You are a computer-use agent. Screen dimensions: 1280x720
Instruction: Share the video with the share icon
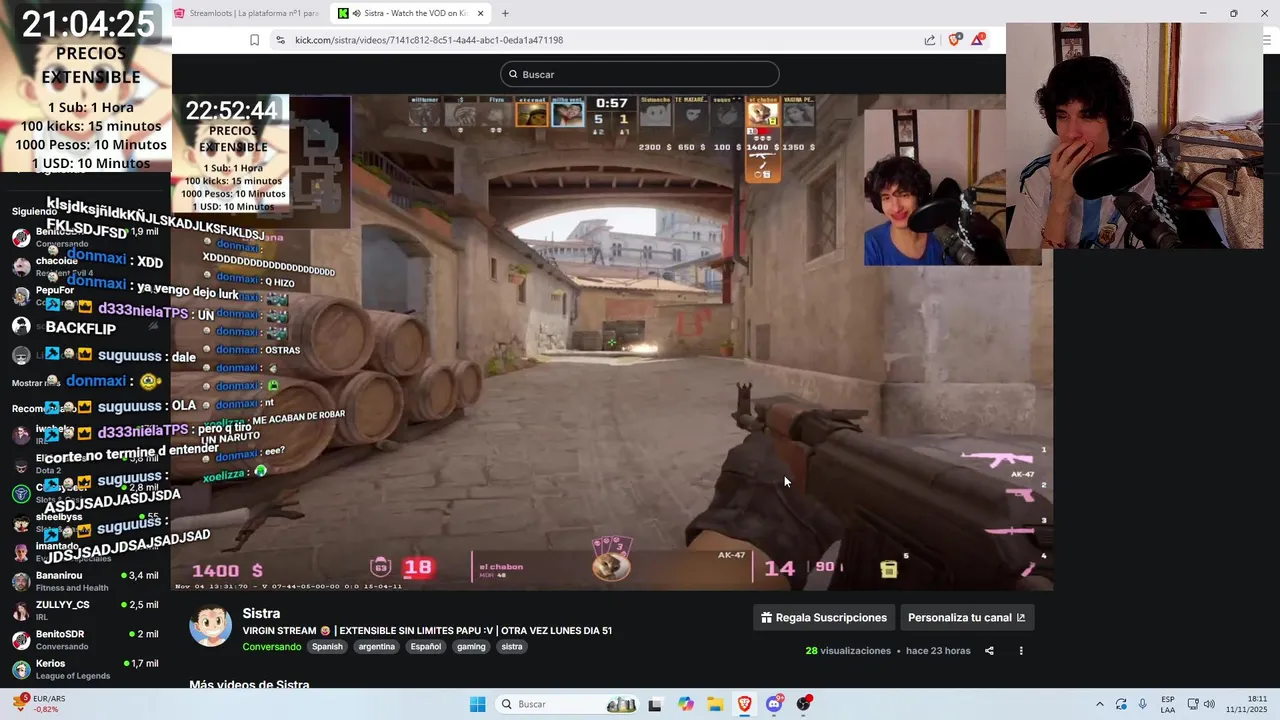point(989,651)
